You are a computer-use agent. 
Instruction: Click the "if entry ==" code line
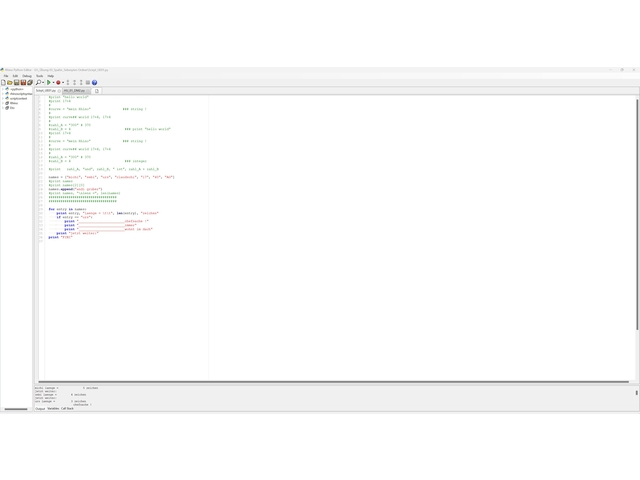pos(74,217)
